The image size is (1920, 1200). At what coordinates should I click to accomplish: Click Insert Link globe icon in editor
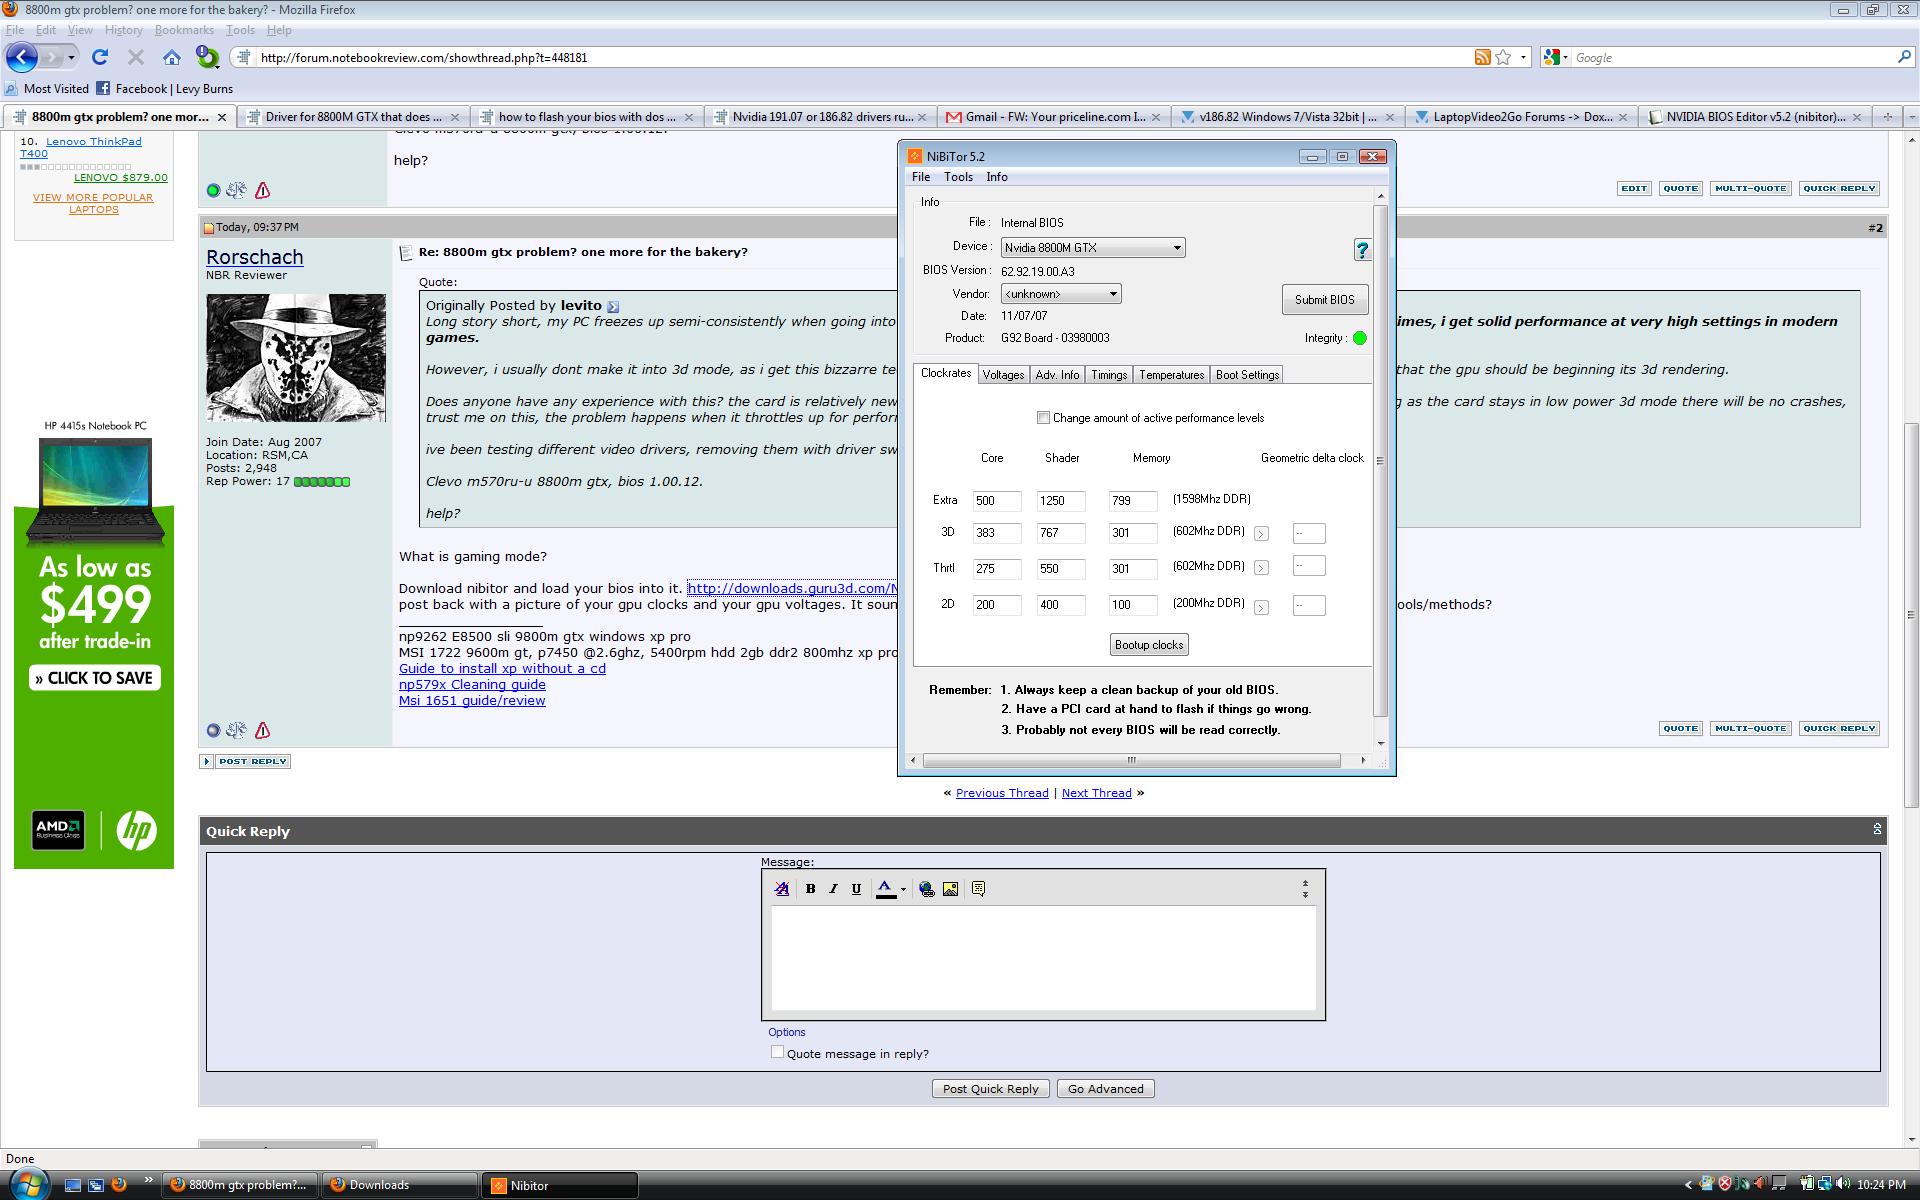pos(927,888)
